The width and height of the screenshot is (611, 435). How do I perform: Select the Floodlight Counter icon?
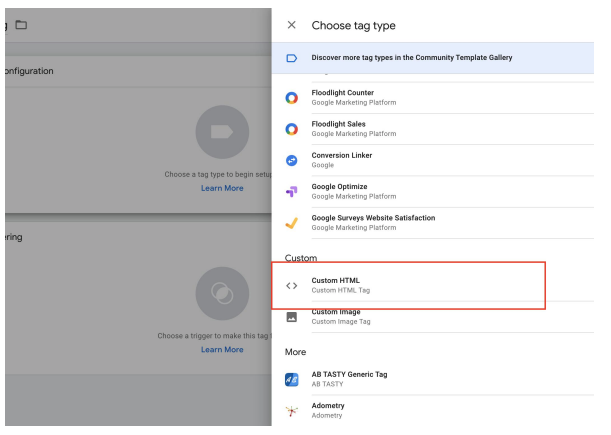tap(291, 97)
